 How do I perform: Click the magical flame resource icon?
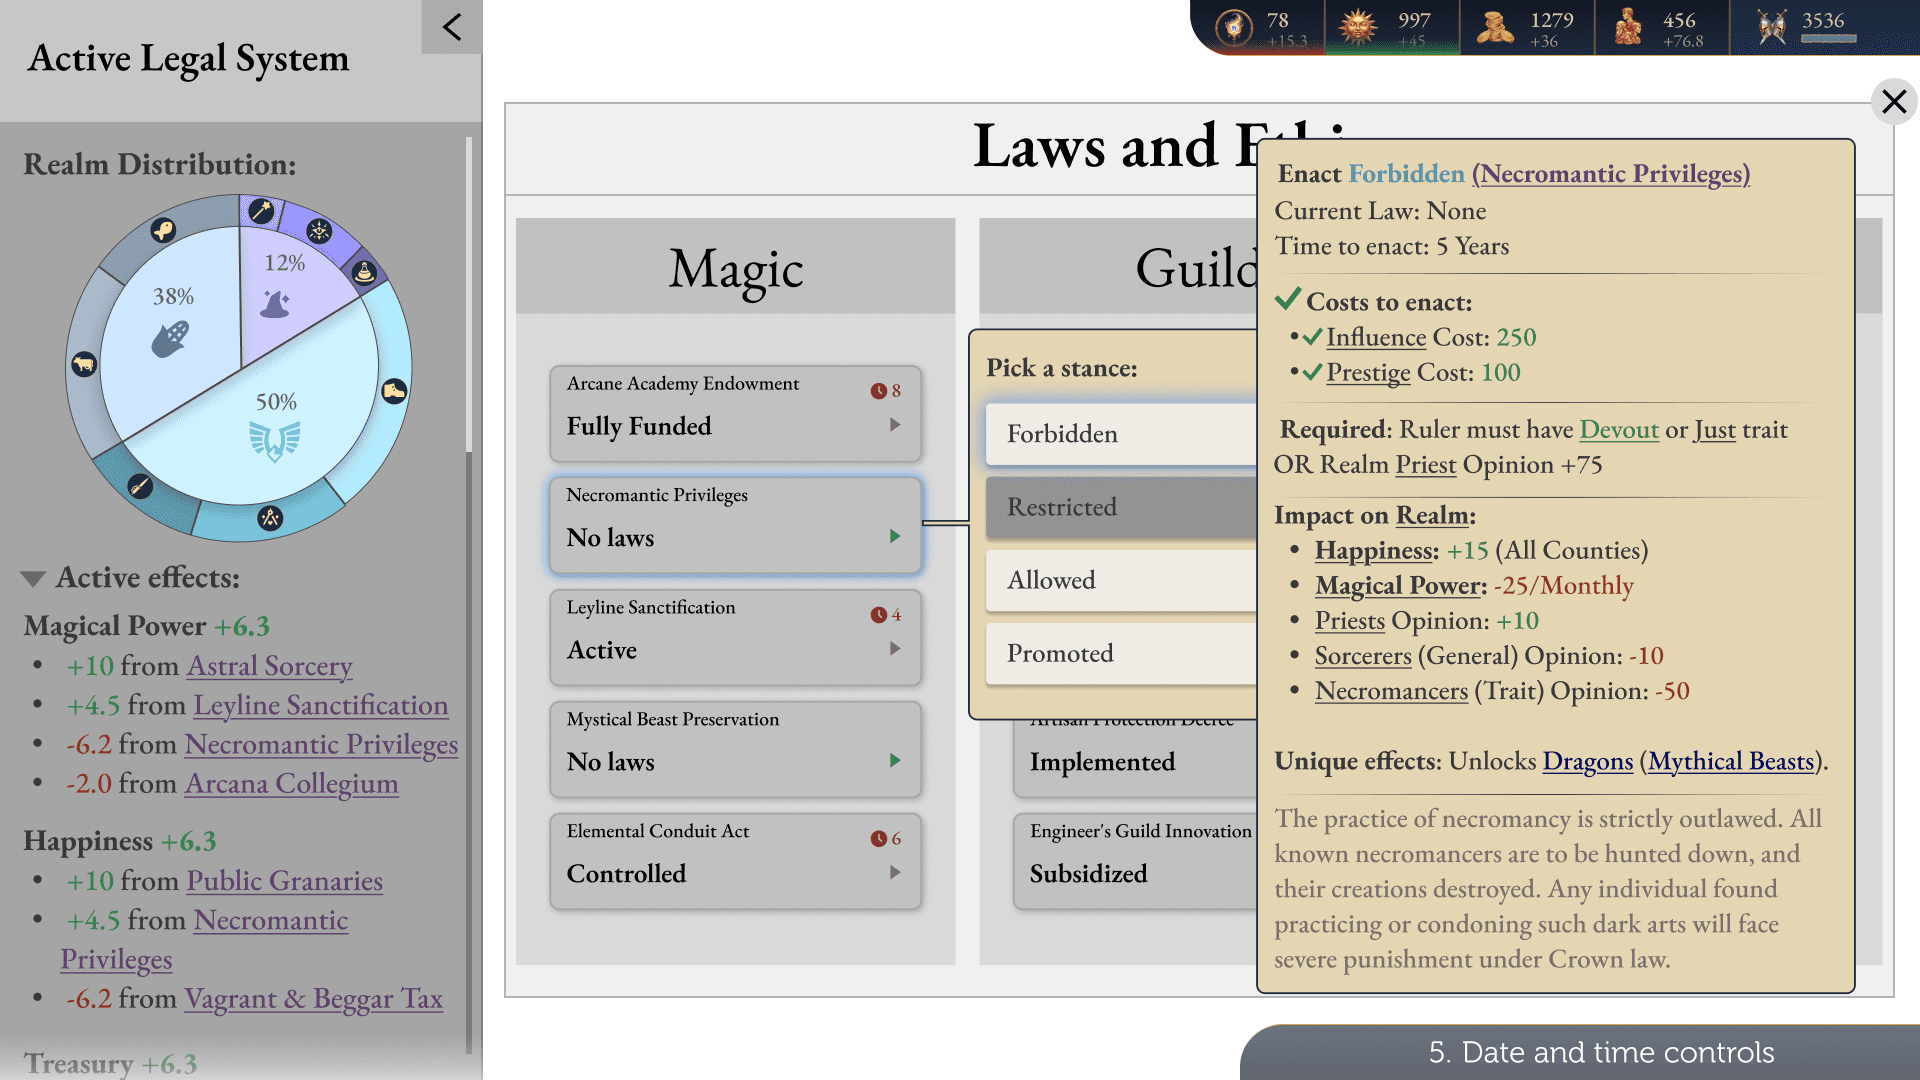[1234, 27]
